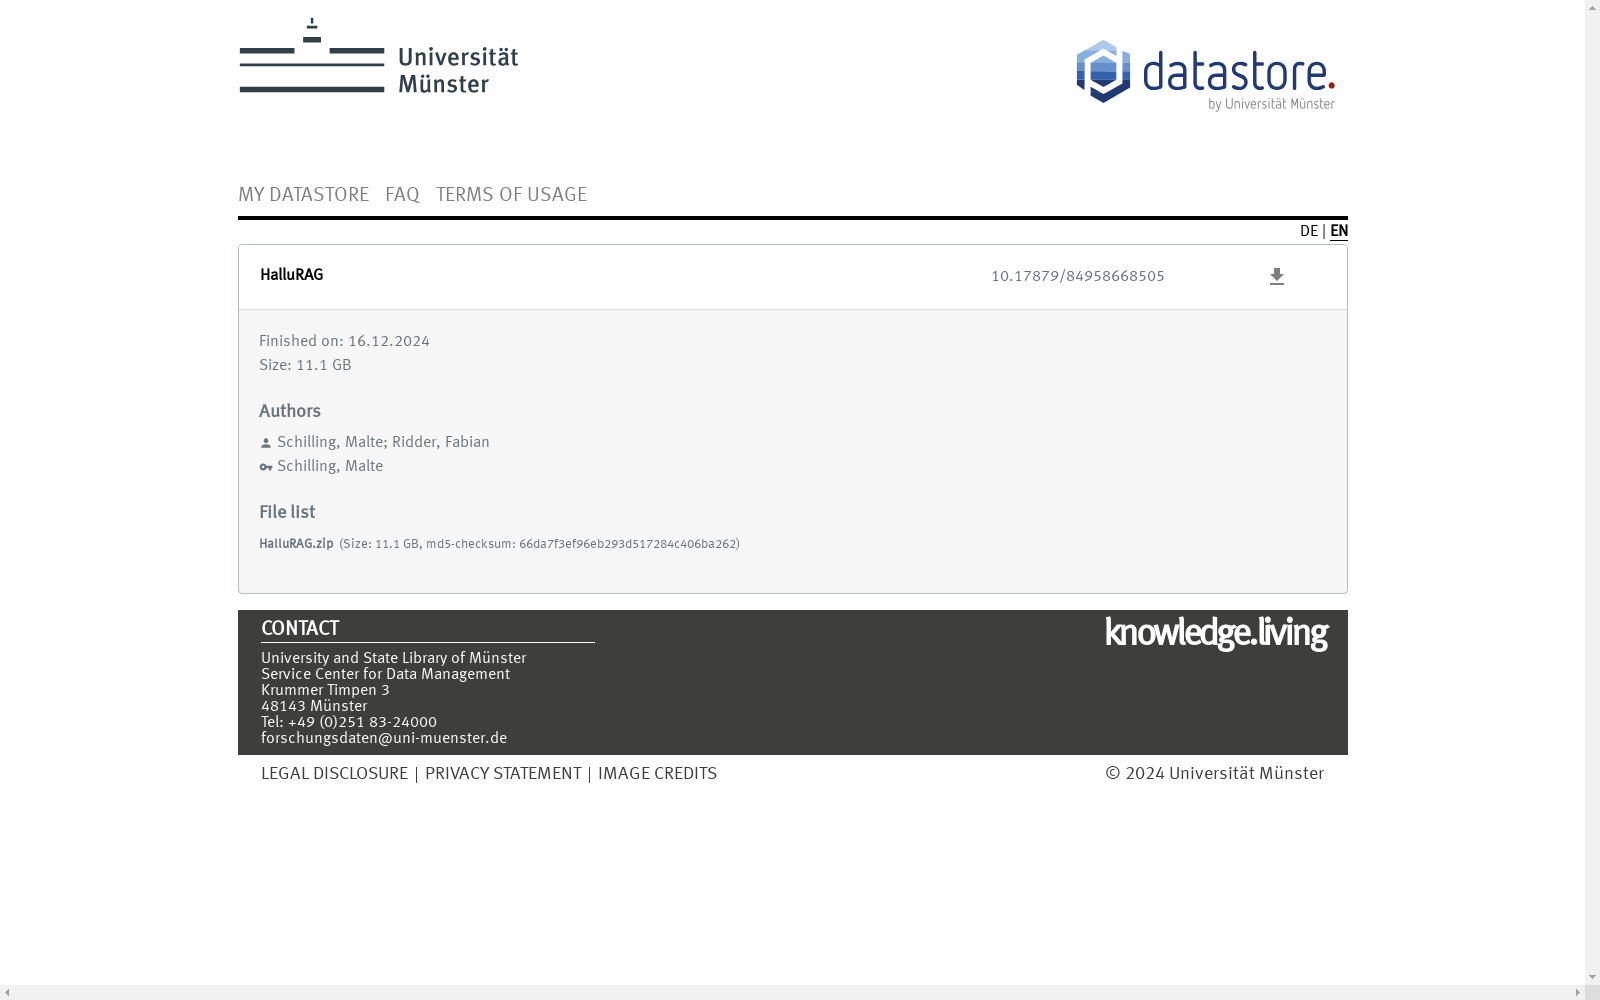Click the 'Finished on: 16.12.2024' text
The height and width of the screenshot is (1000, 1600).
click(344, 341)
